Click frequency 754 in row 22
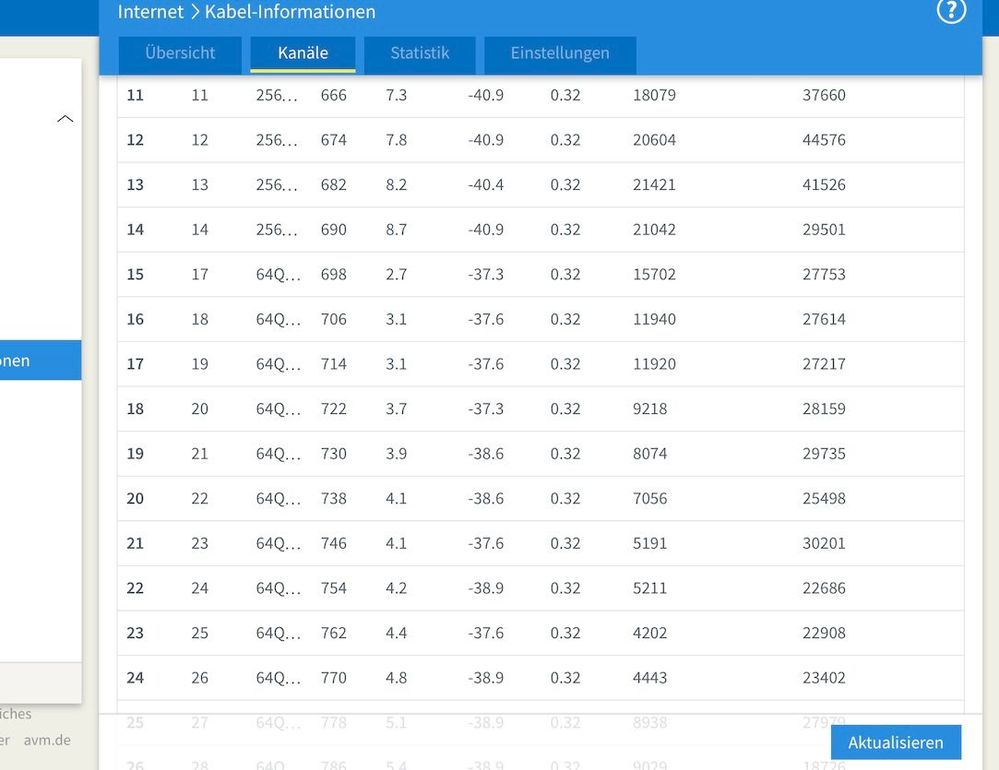 tap(333, 588)
